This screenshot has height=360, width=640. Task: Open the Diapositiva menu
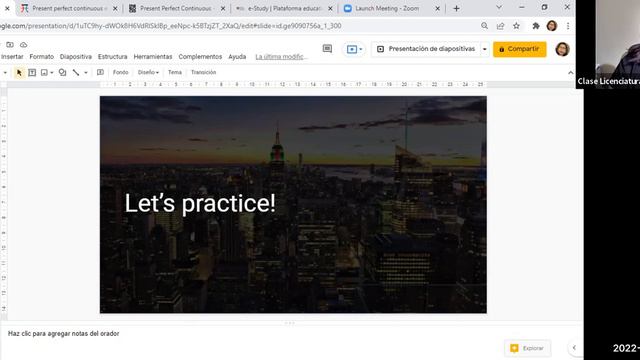[76, 57]
